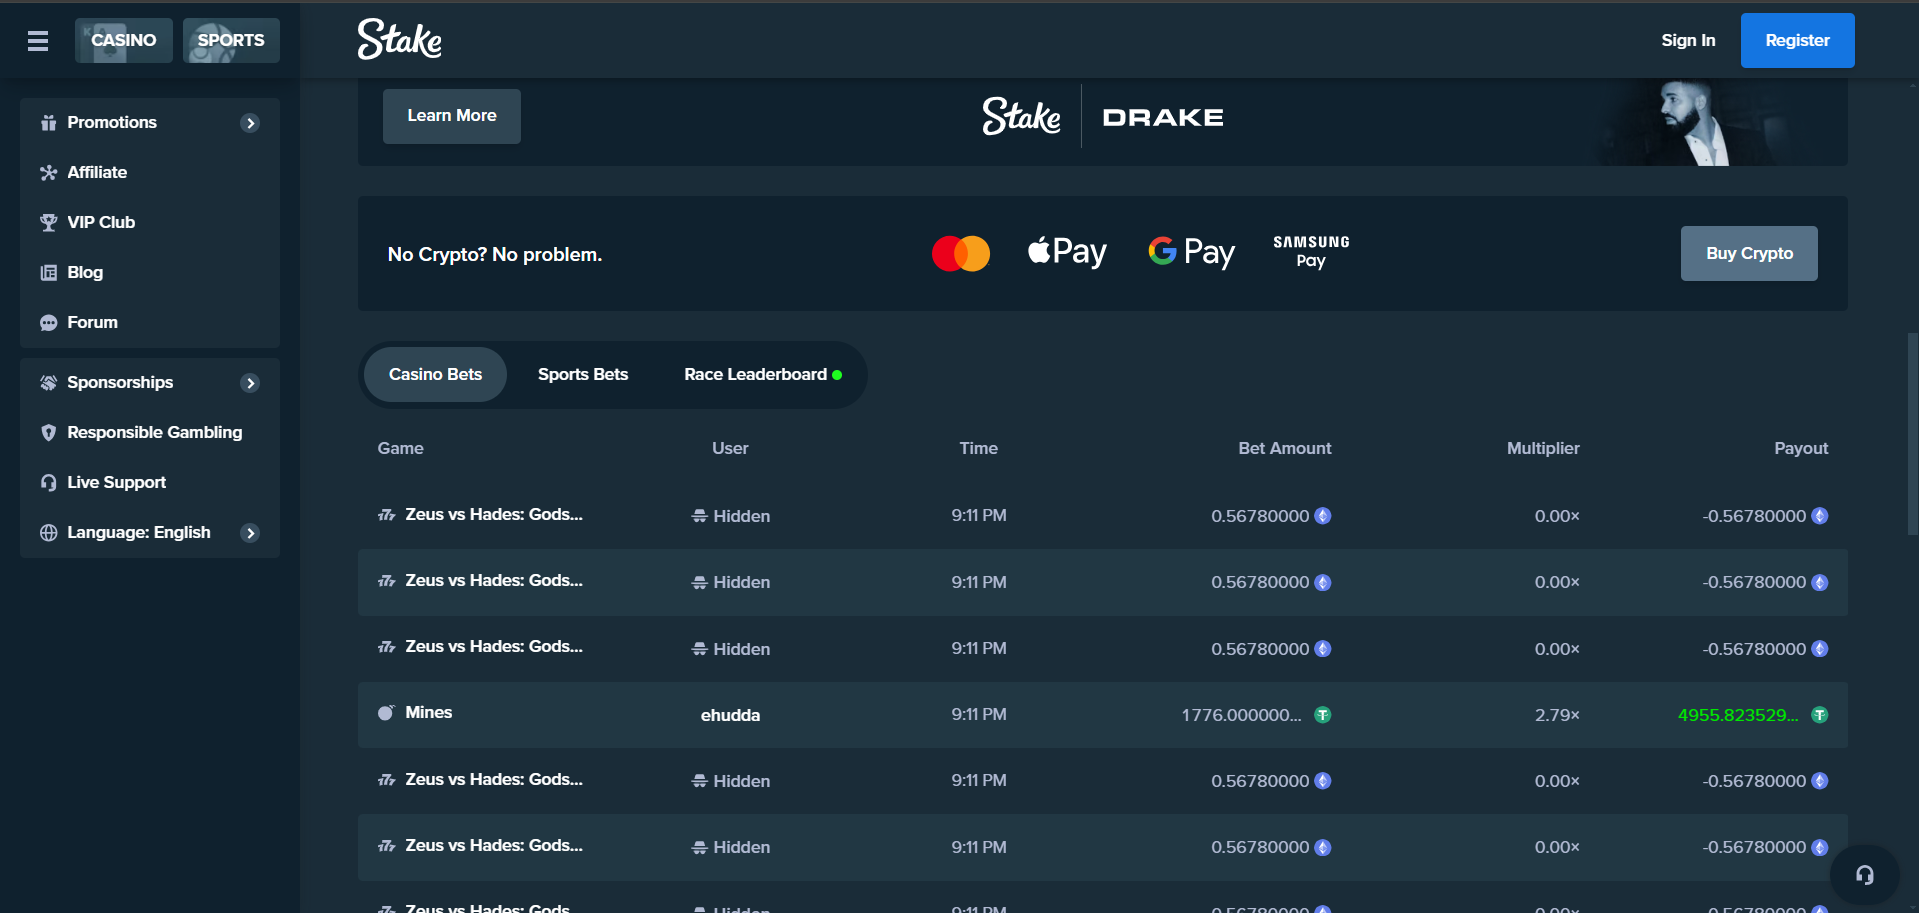Open the hamburger menu icon
Screen dimensions: 1919x913
click(38, 41)
